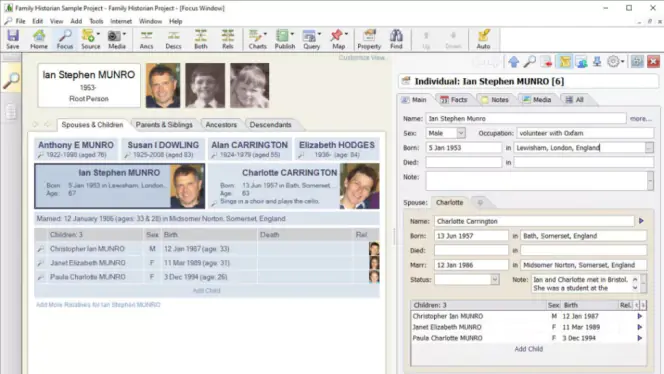Close the property box with red X
The height and width of the screenshot is (374, 664).
click(x=653, y=62)
